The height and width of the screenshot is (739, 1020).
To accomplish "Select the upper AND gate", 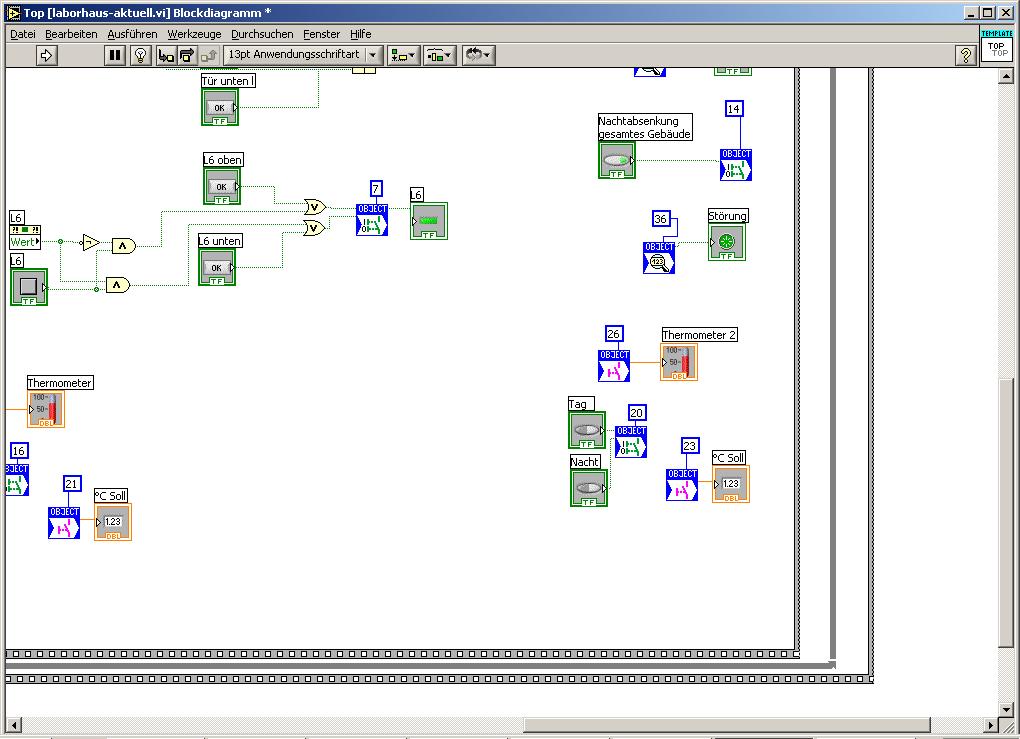I will coord(124,246).
